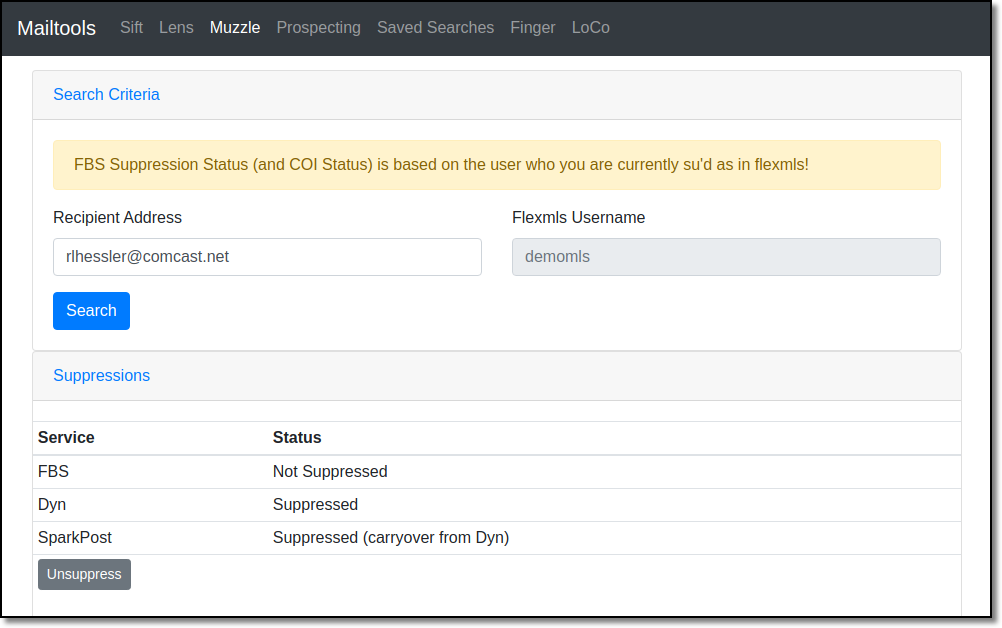This screenshot has height=628, width=1002.
Task: Select the Muzzle navigation item
Action: [235, 27]
